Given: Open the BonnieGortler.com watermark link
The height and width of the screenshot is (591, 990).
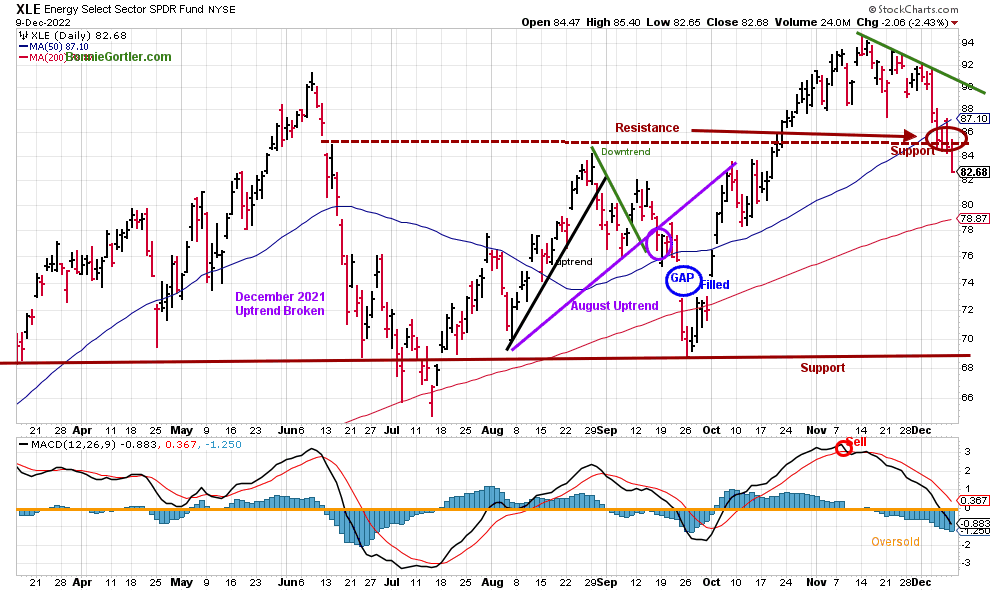Looking at the screenshot, I should click(118, 57).
